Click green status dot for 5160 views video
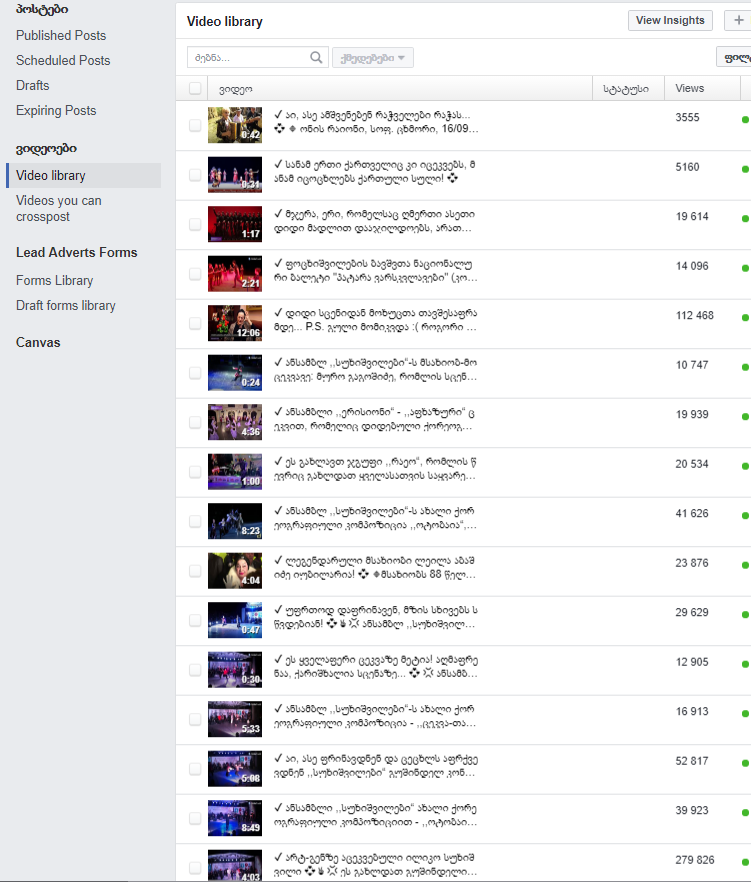751x882 pixels. click(745, 169)
